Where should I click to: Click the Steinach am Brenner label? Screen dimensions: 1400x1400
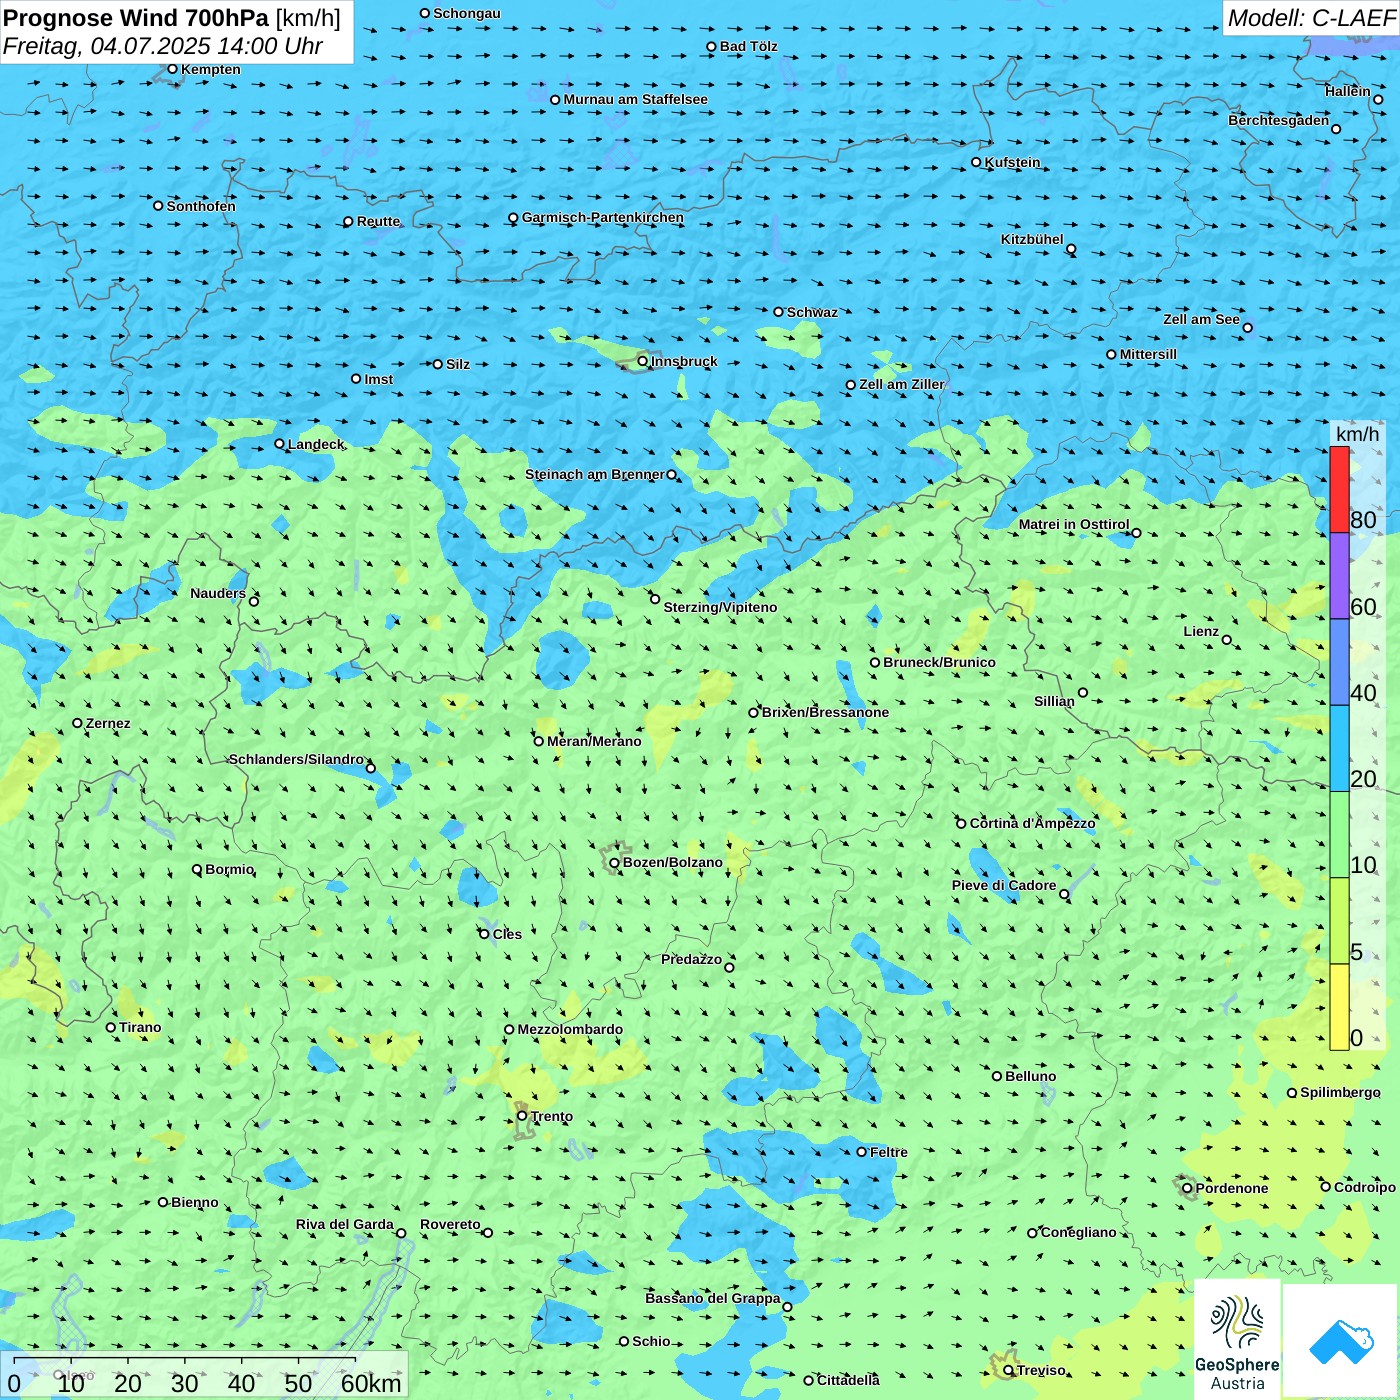(595, 475)
